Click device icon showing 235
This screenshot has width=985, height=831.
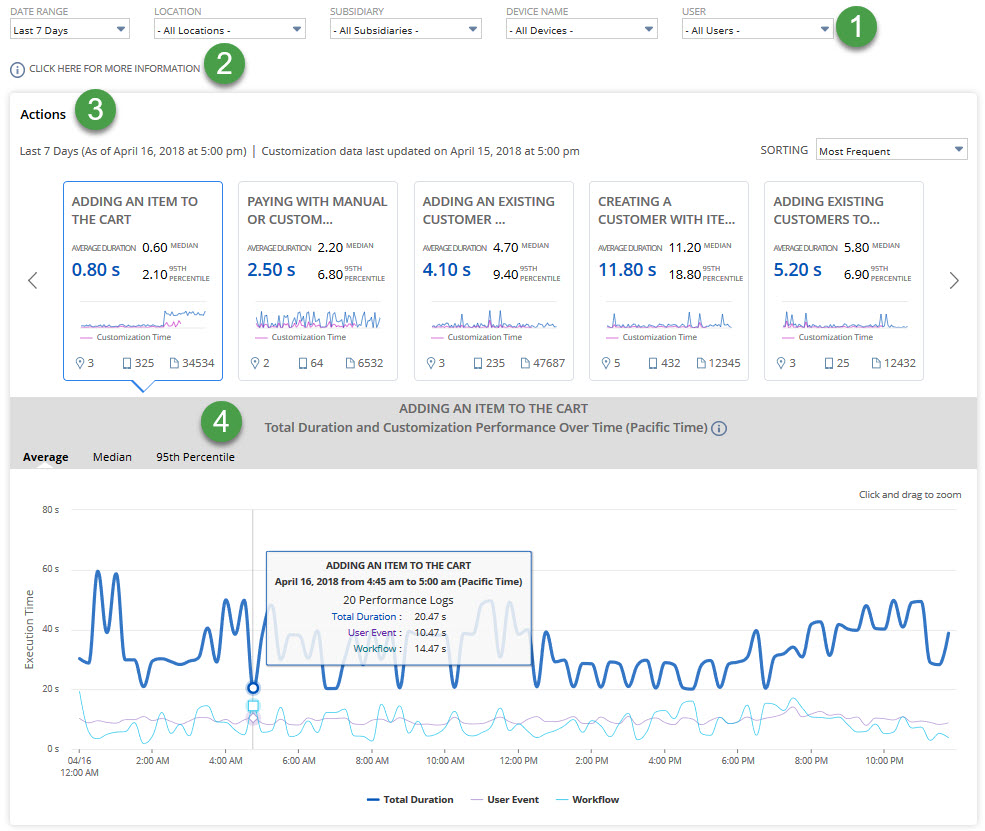478,363
